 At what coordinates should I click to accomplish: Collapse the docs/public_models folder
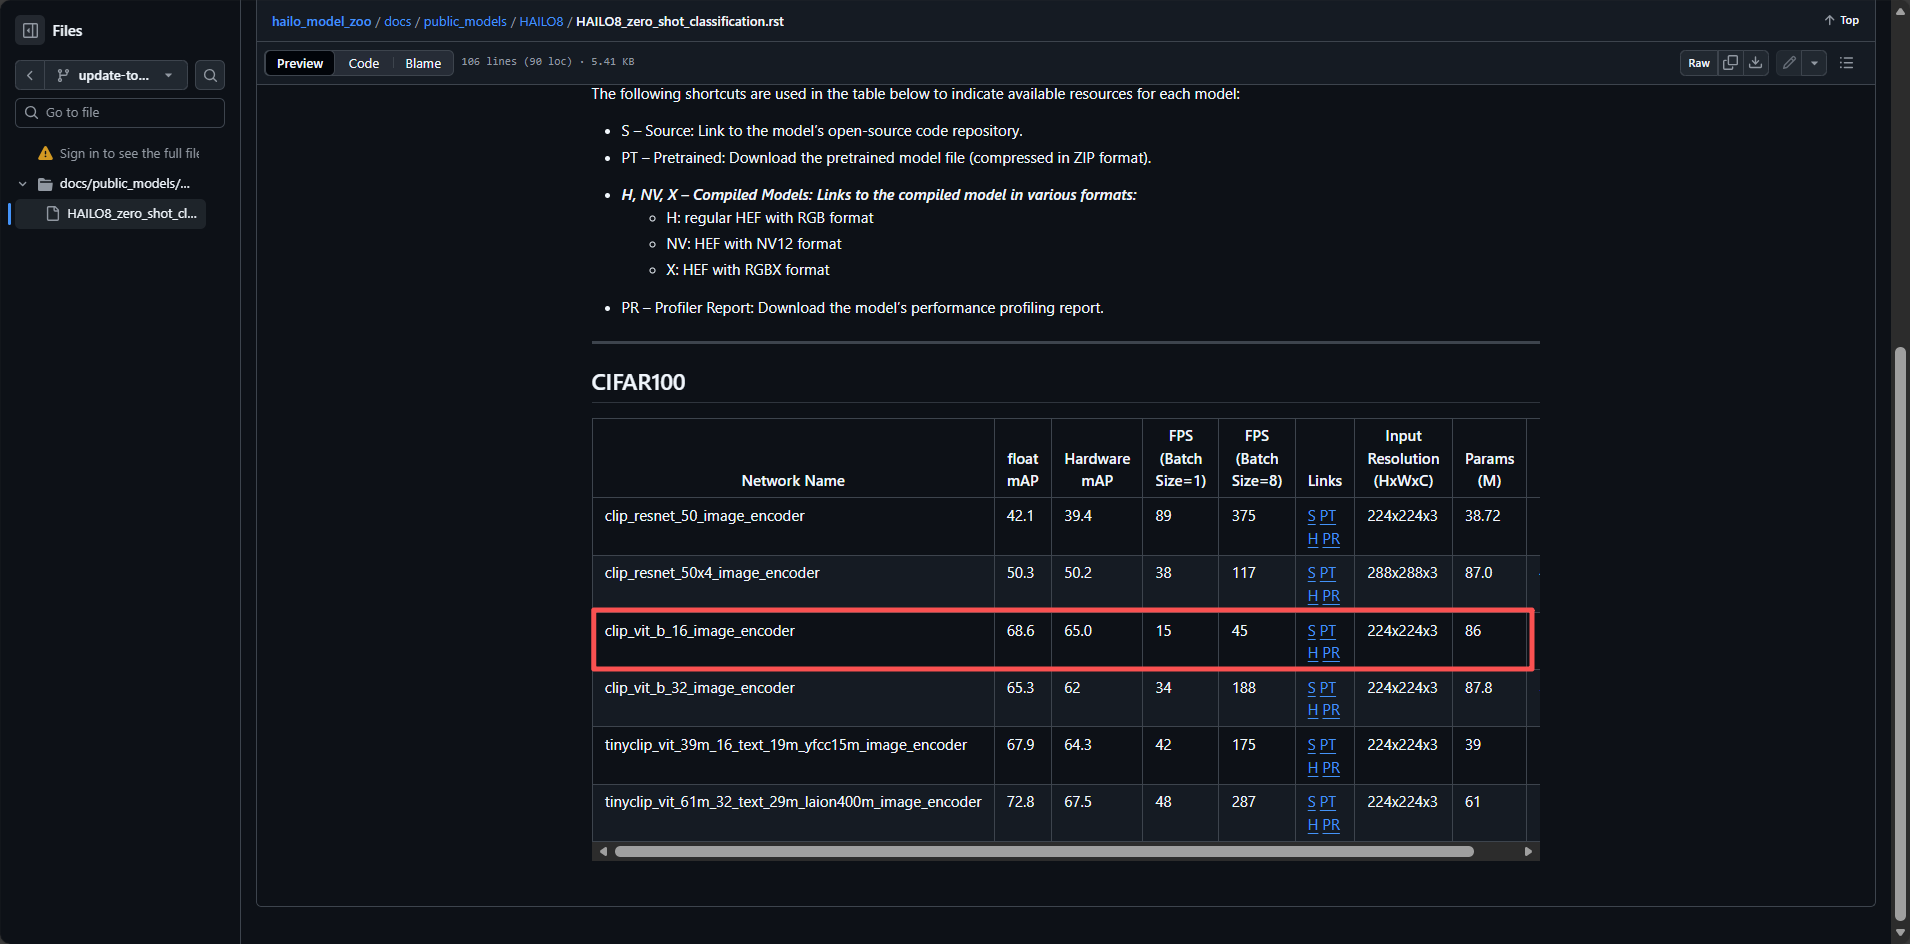tap(23, 184)
